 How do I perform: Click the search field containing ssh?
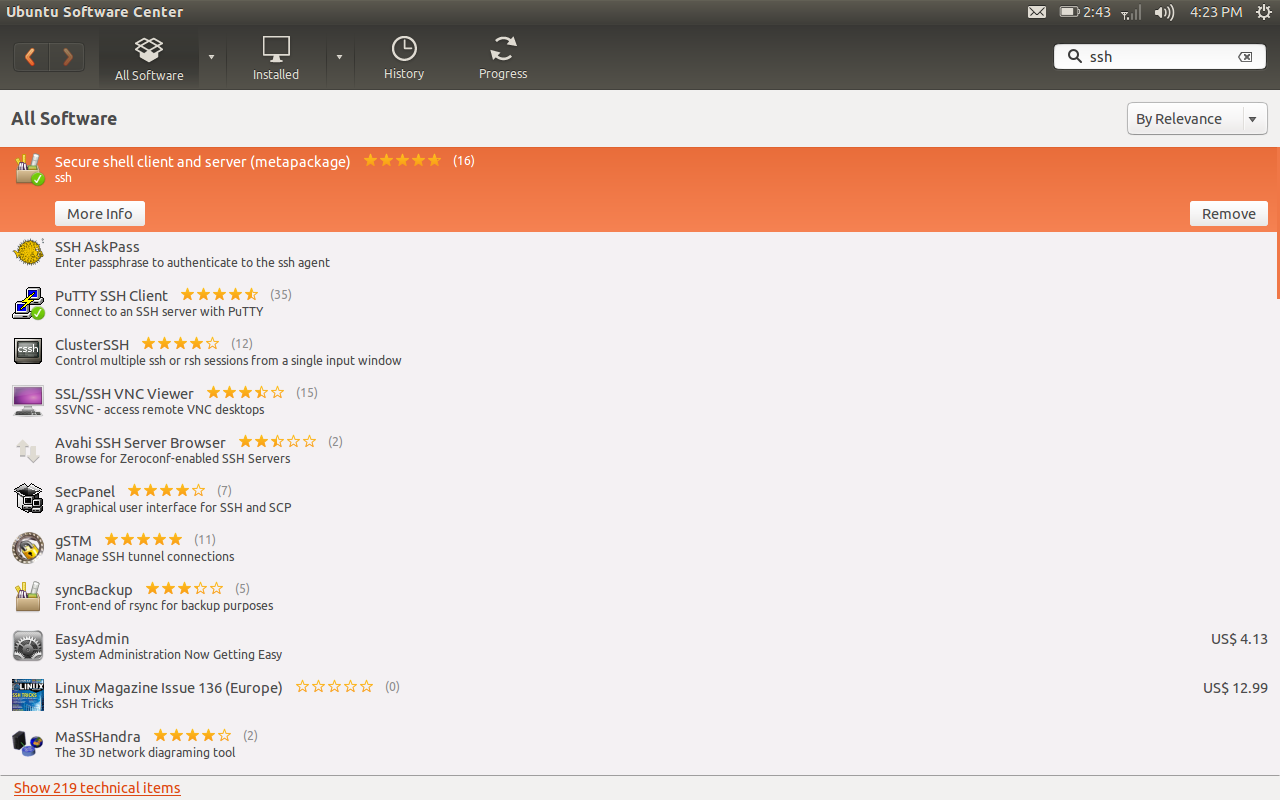click(x=1160, y=57)
